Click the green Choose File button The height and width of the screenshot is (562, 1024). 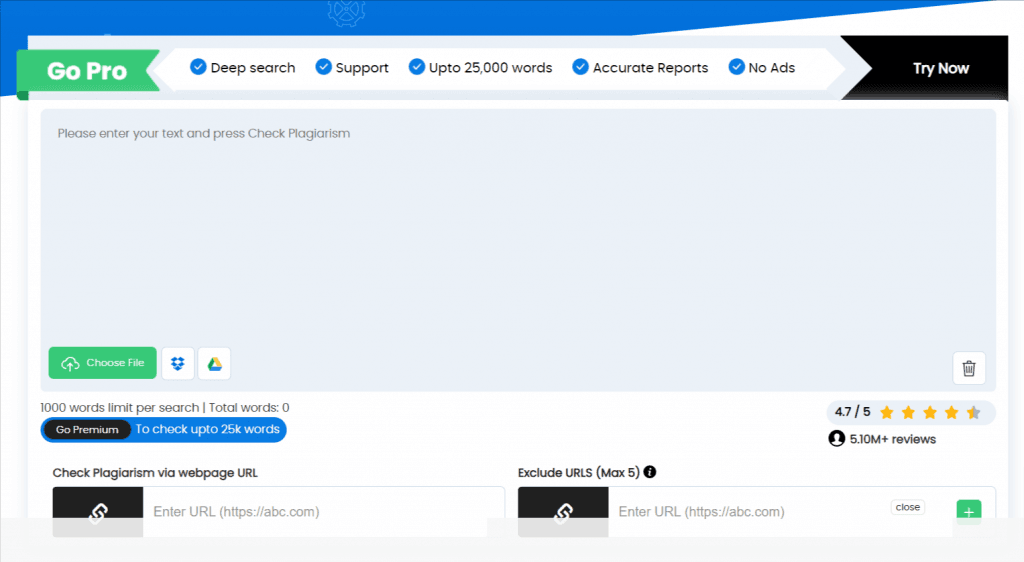pos(102,363)
